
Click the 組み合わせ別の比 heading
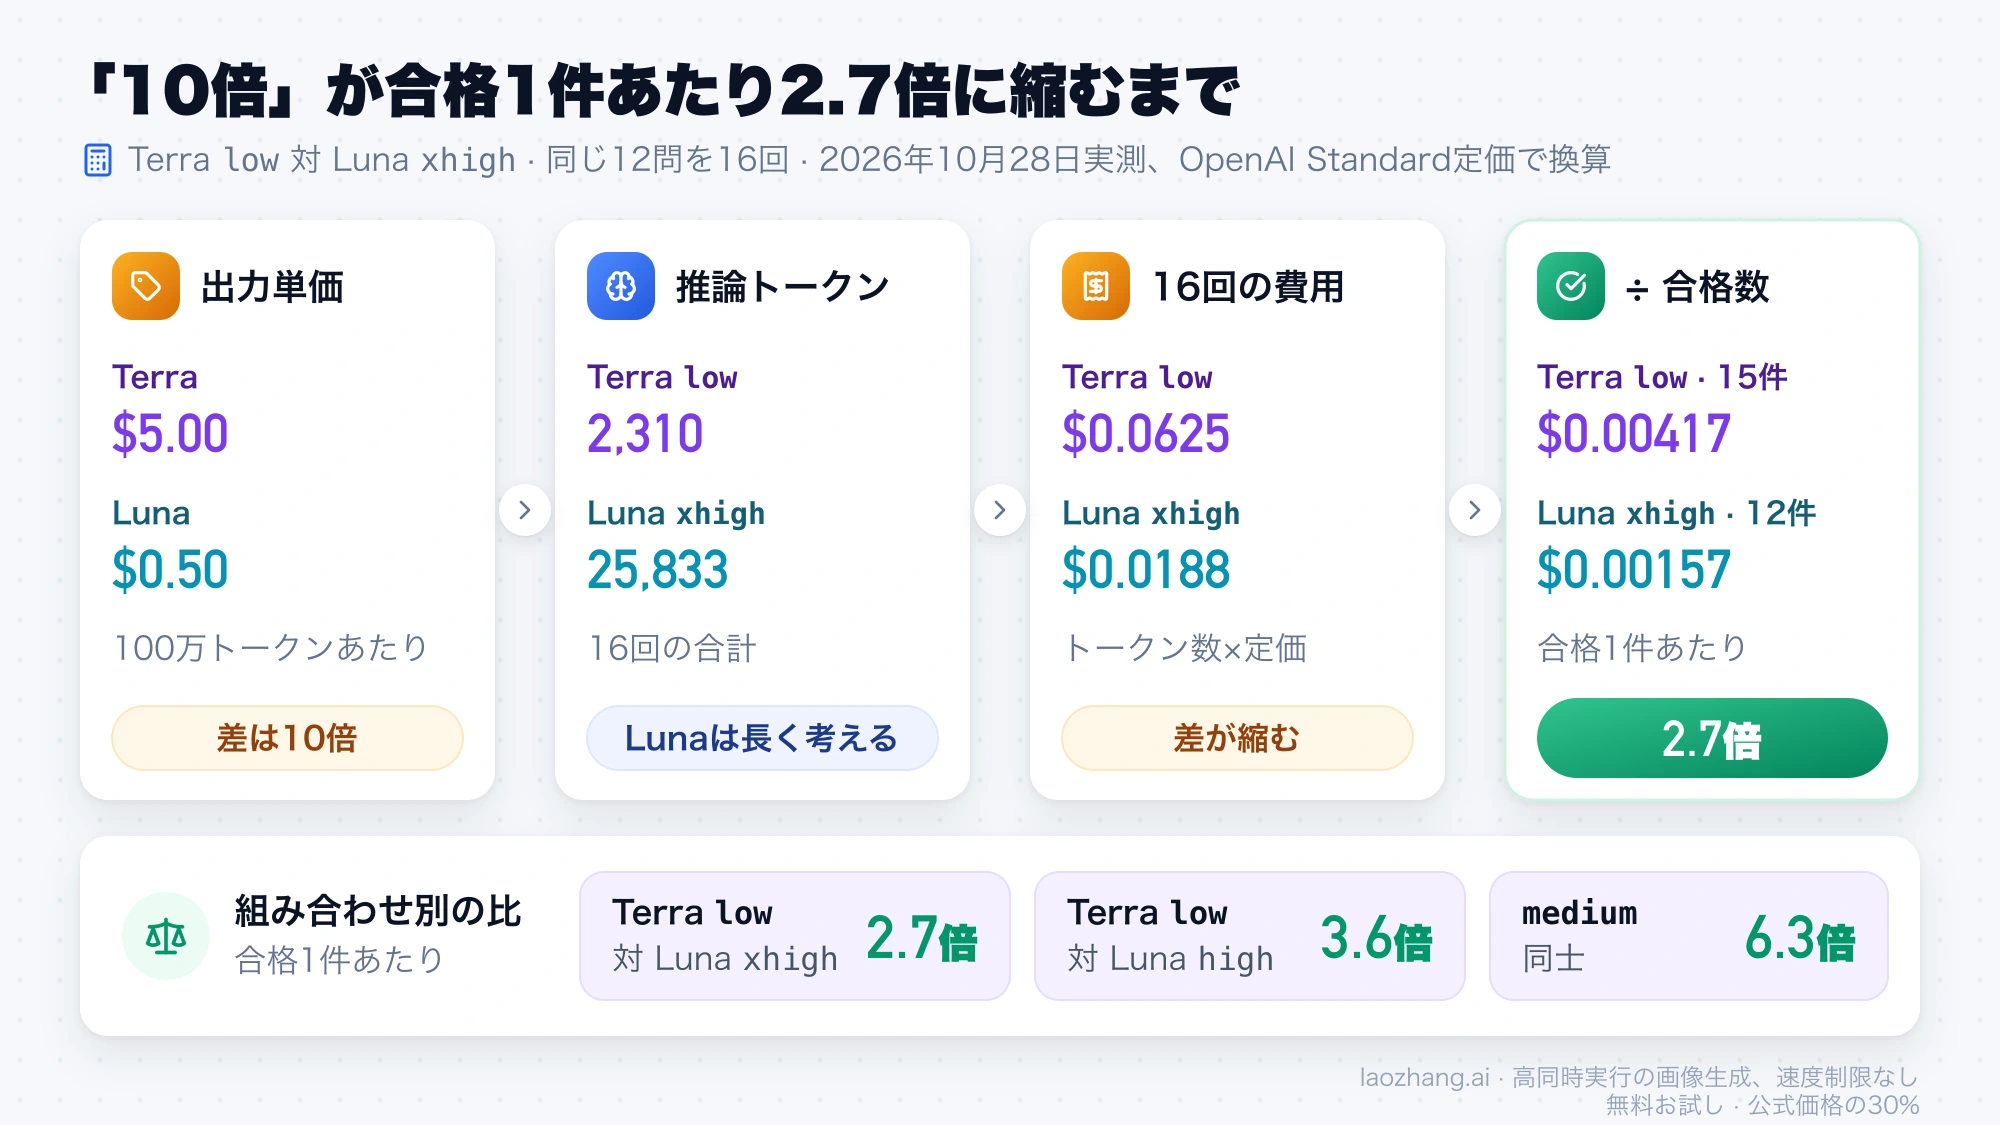click(378, 911)
